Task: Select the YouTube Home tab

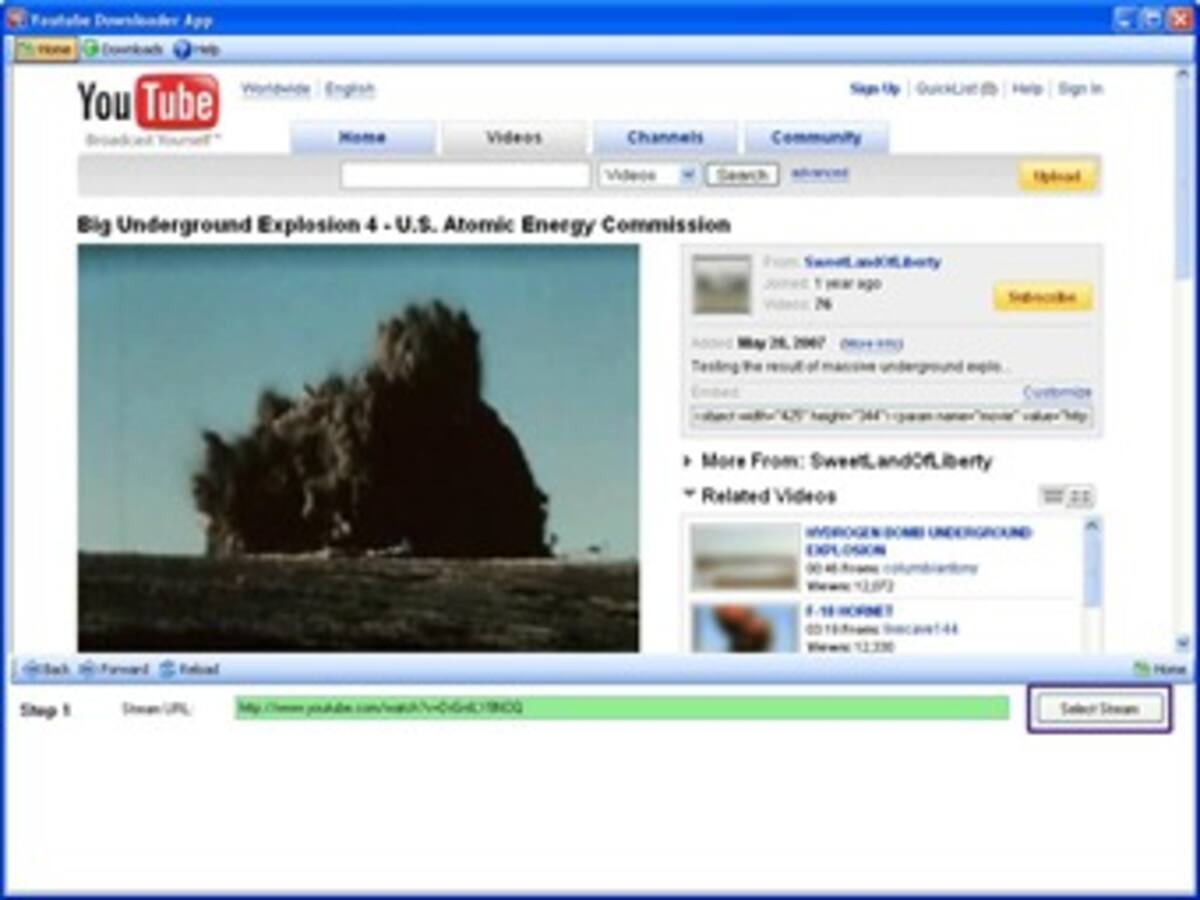Action: (x=363, y=138)
